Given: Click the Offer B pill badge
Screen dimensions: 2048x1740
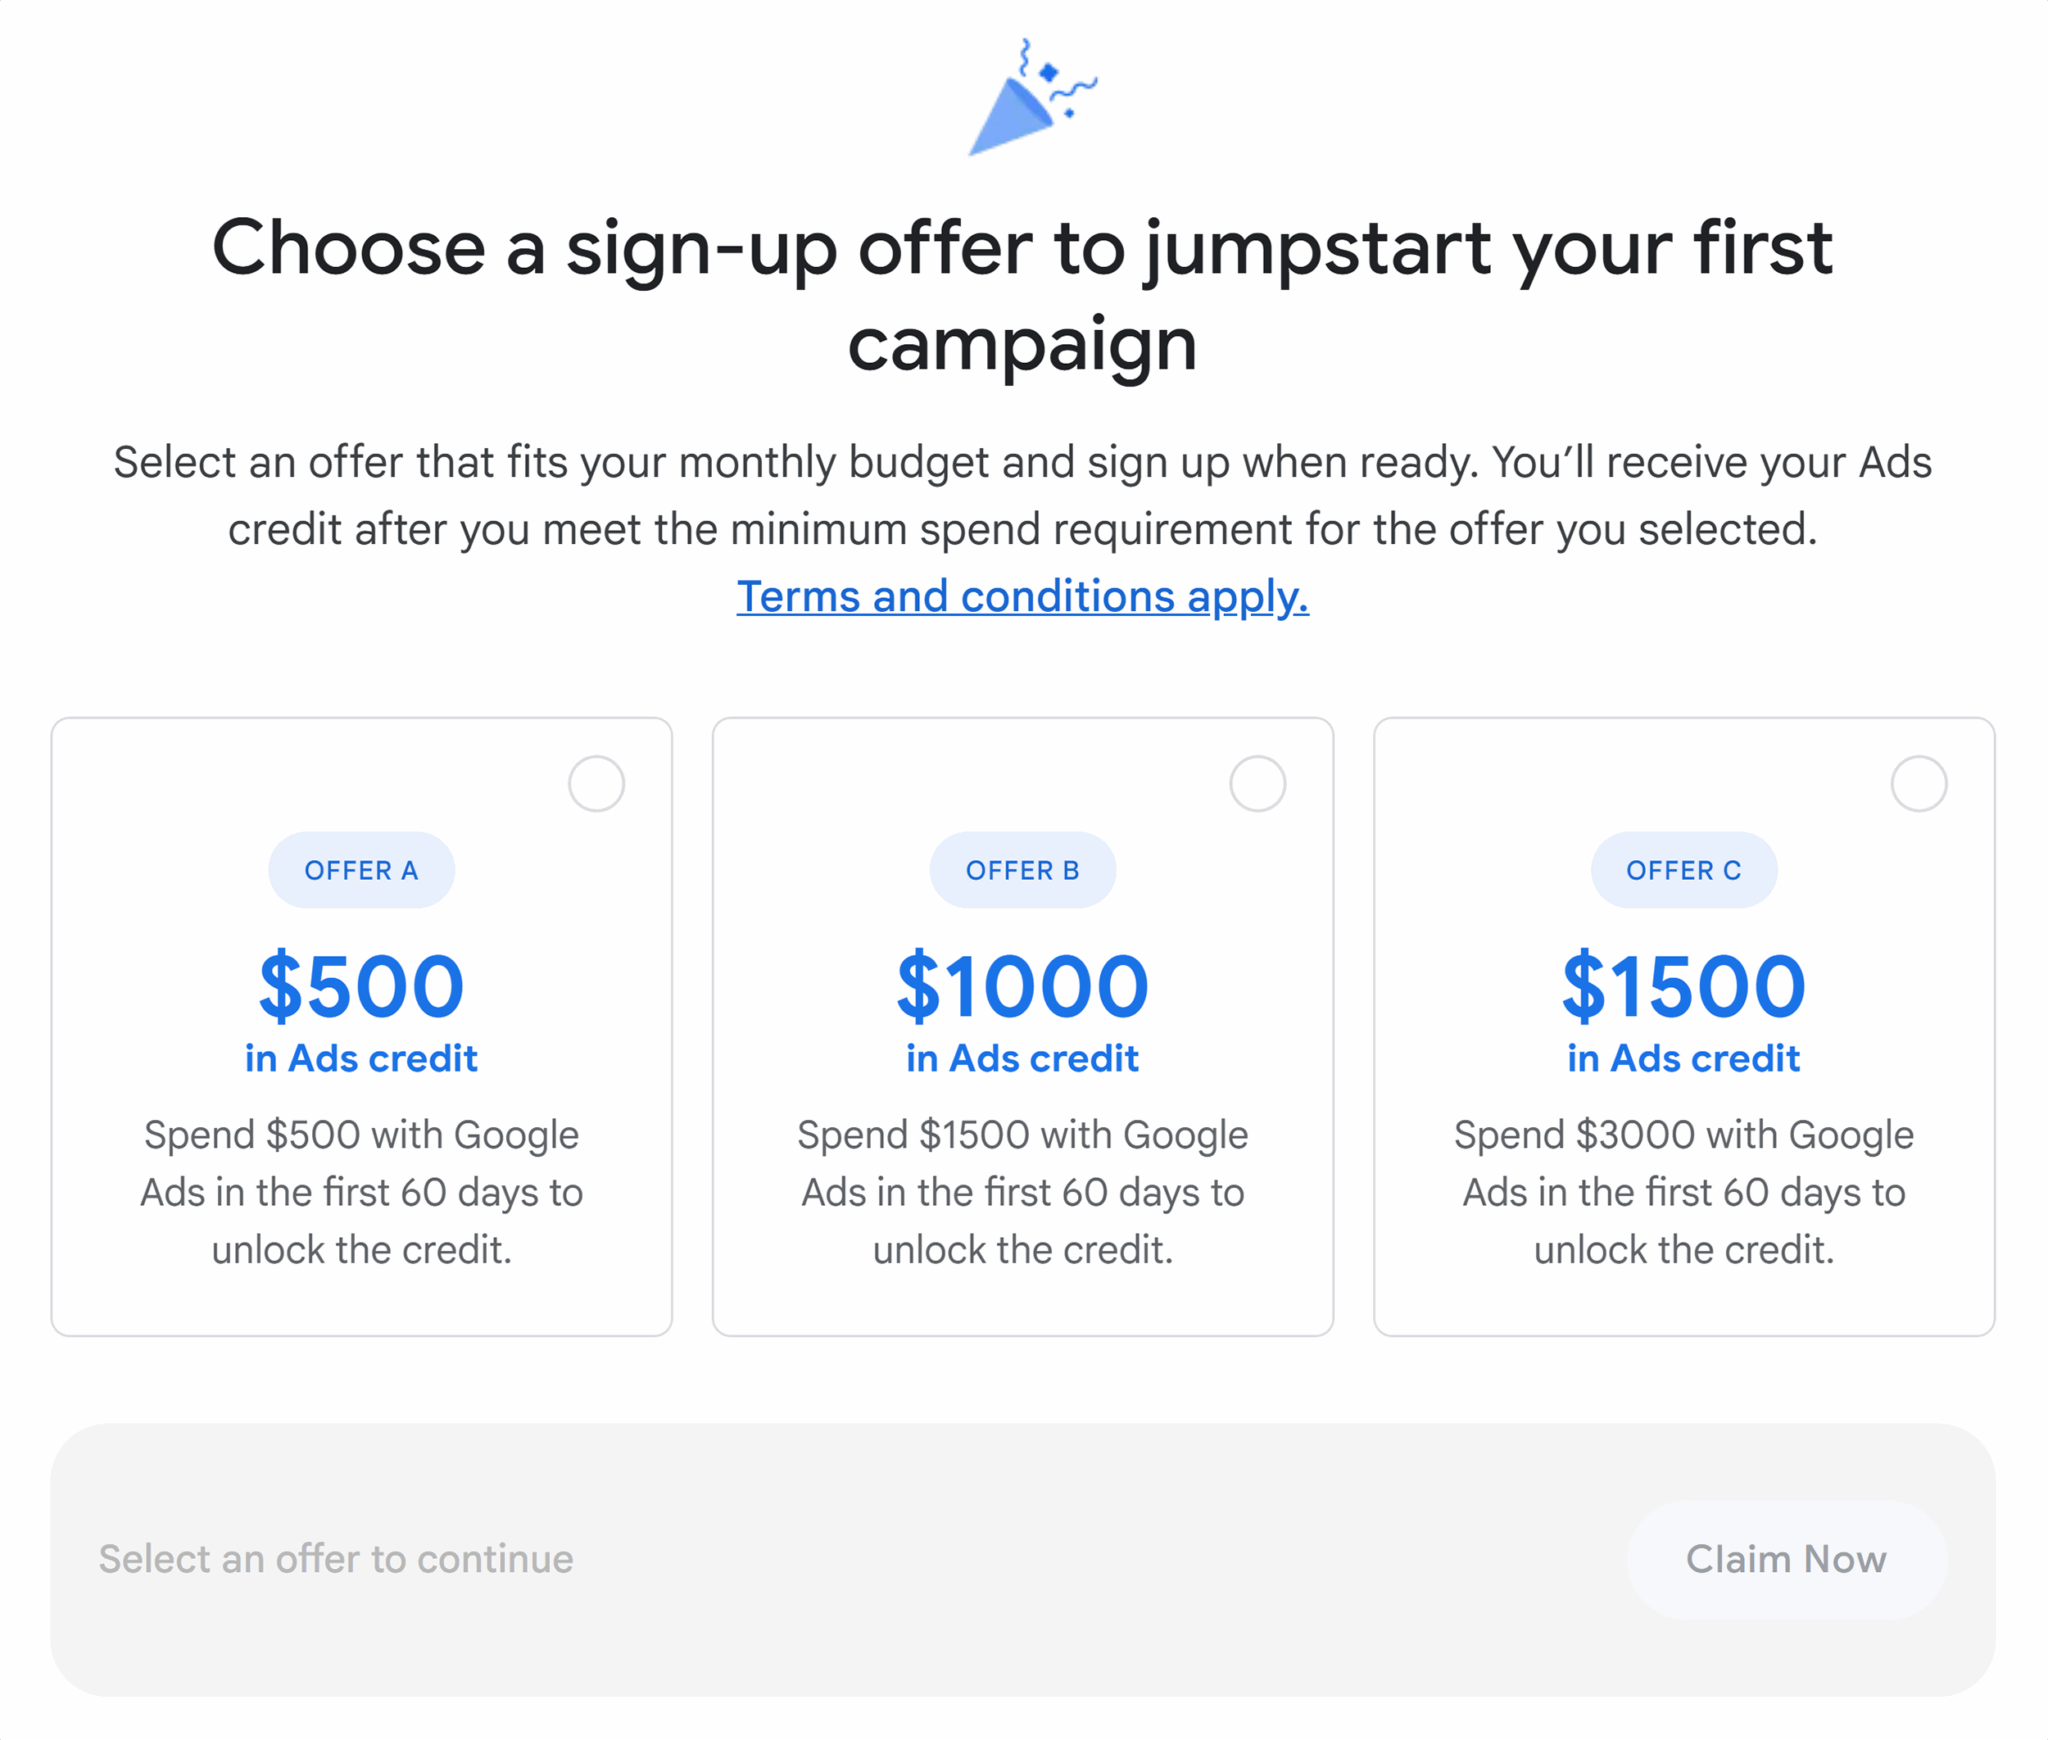Looking at the screenshot, I should (x=1022, y=869).
